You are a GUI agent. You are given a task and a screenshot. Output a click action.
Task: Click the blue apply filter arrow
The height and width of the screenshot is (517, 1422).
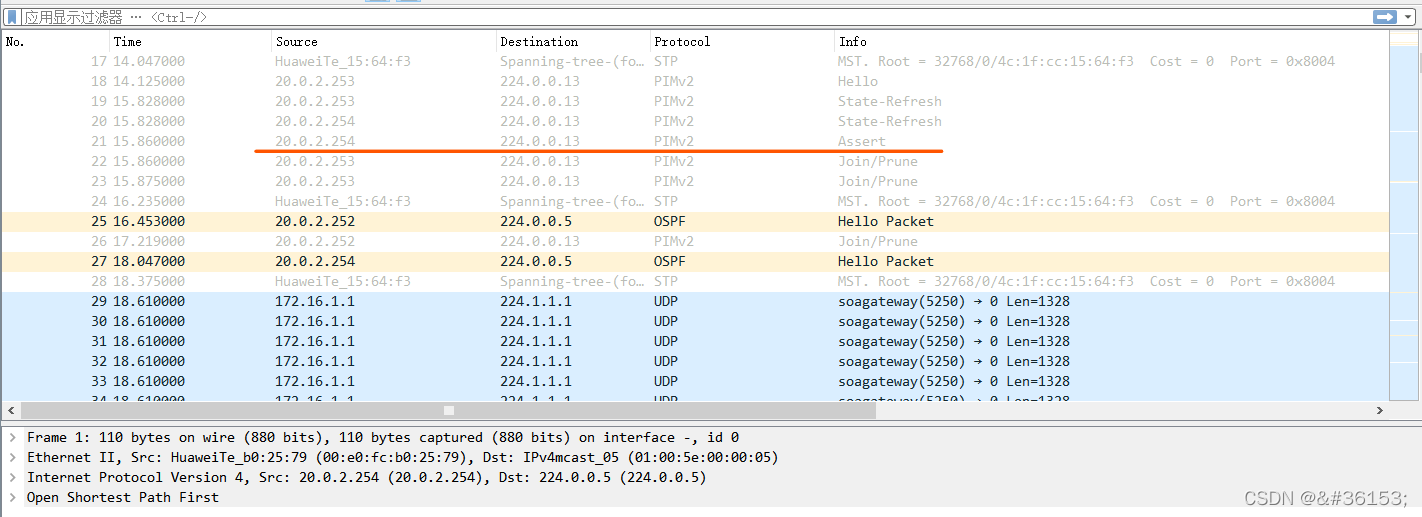click(1384, 17)
